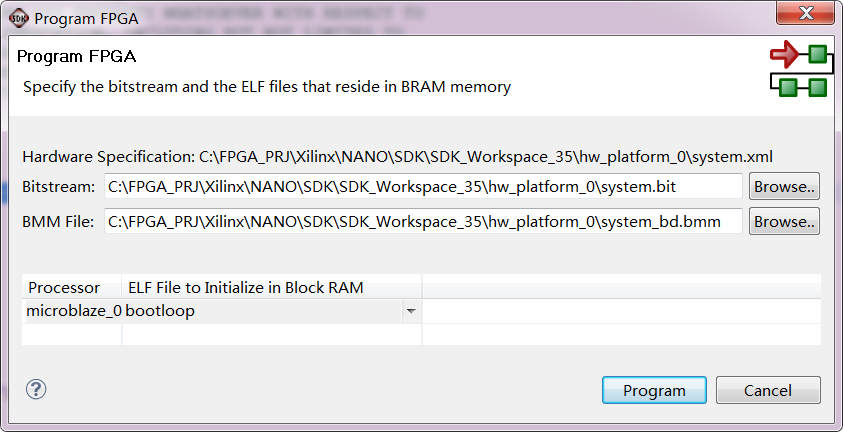Screen dimensions: 843x432
Task: Click the bootloop ELF file cell
Action: tap(260, 311)
